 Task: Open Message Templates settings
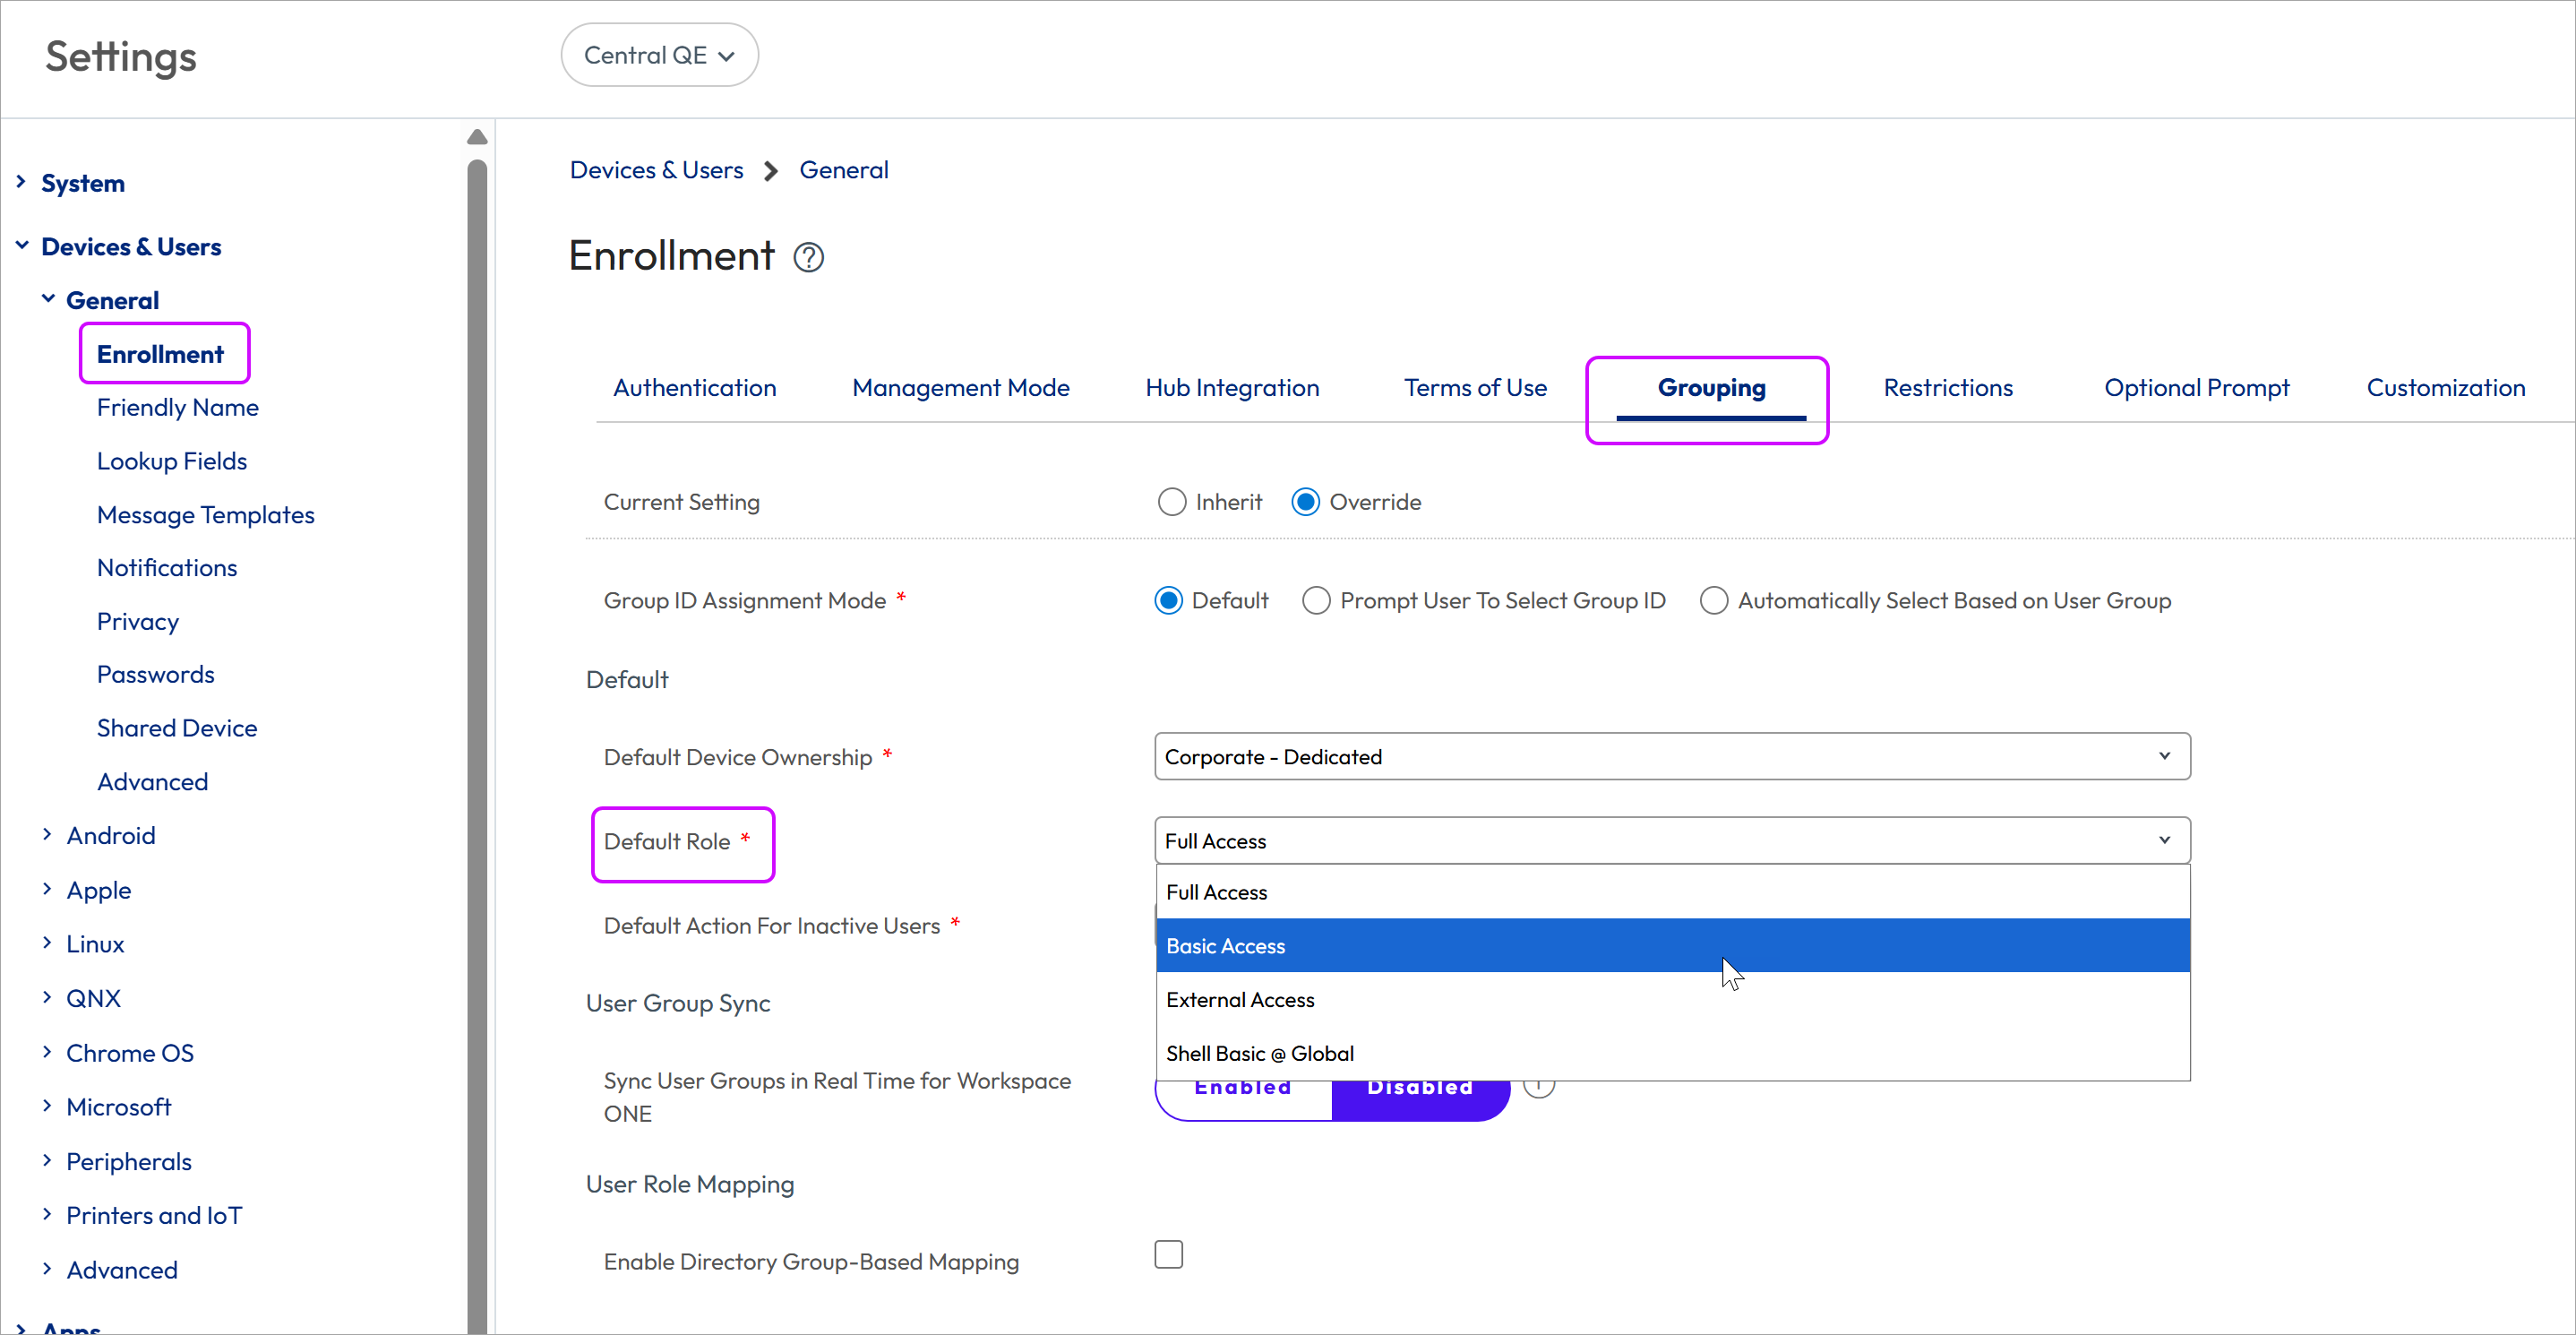[x=205, y=515]
